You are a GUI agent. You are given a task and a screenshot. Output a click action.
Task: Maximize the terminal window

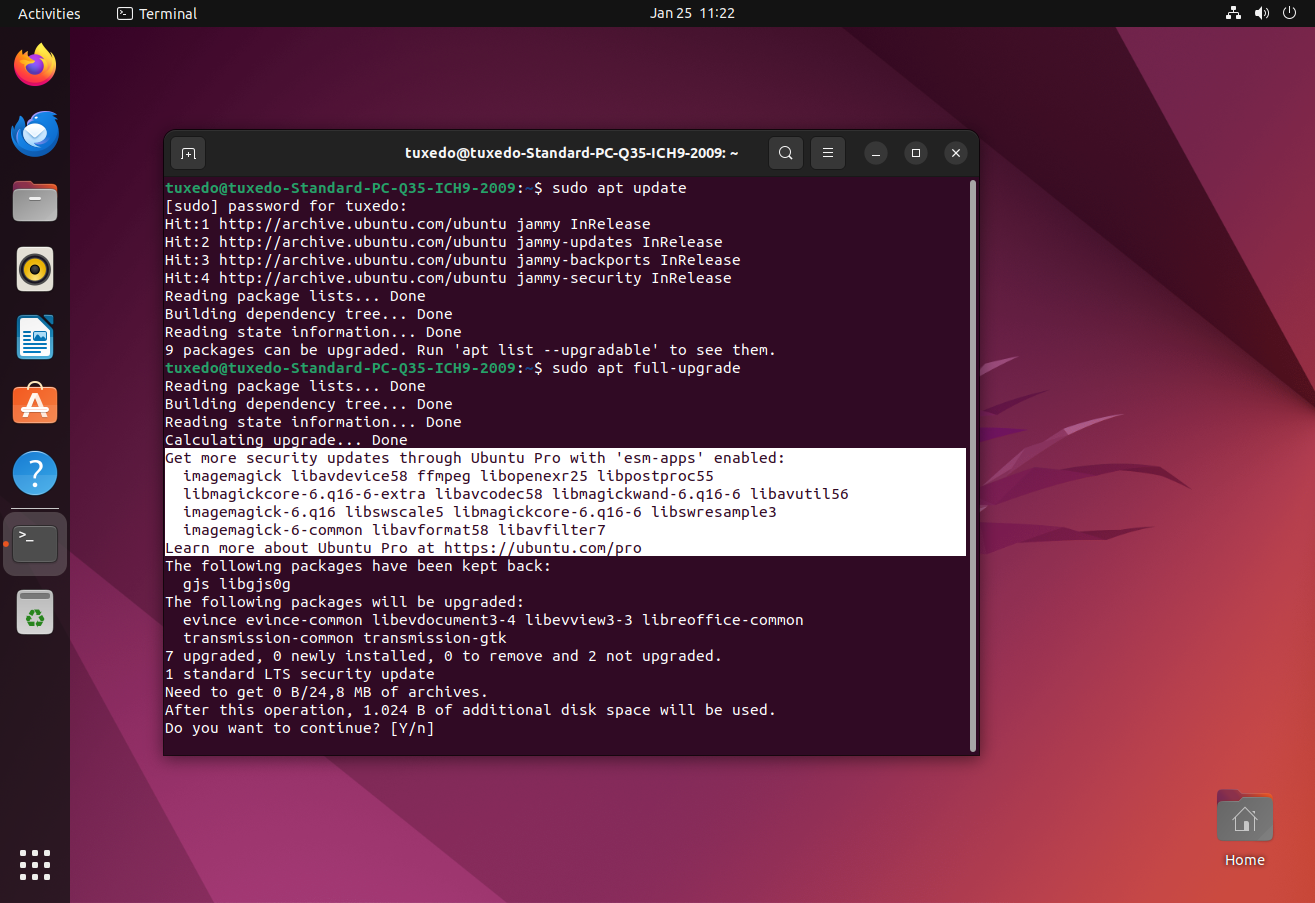915,153
